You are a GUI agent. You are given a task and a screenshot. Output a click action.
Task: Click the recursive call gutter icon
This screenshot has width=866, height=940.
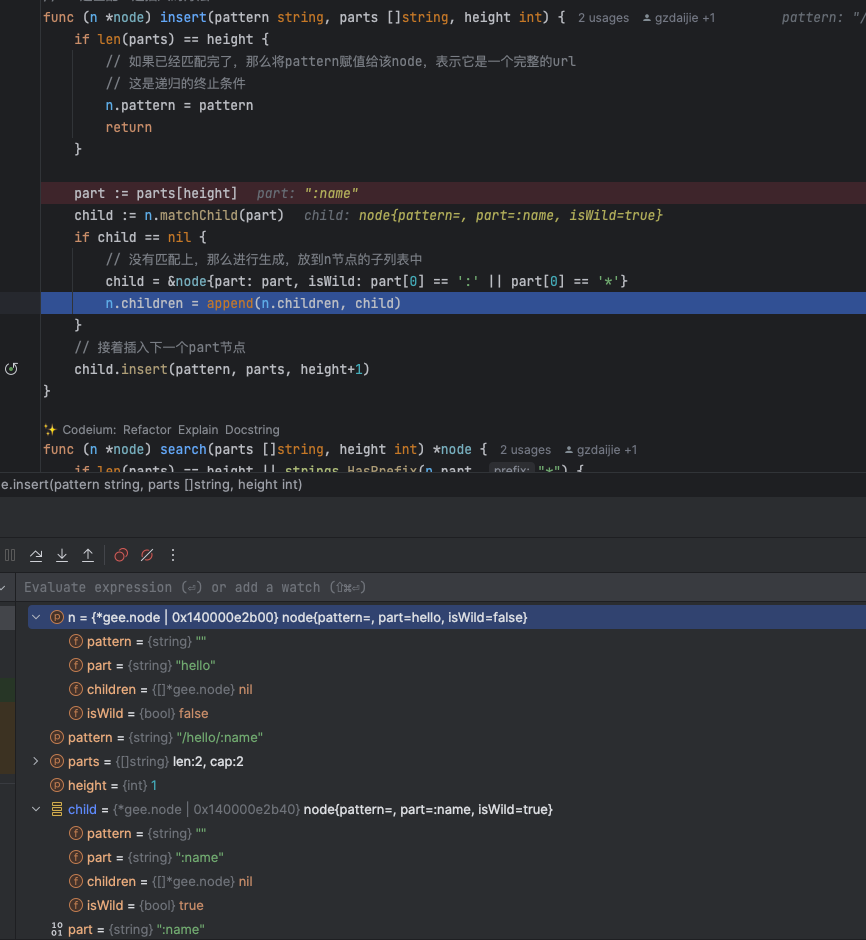point(11,369)
